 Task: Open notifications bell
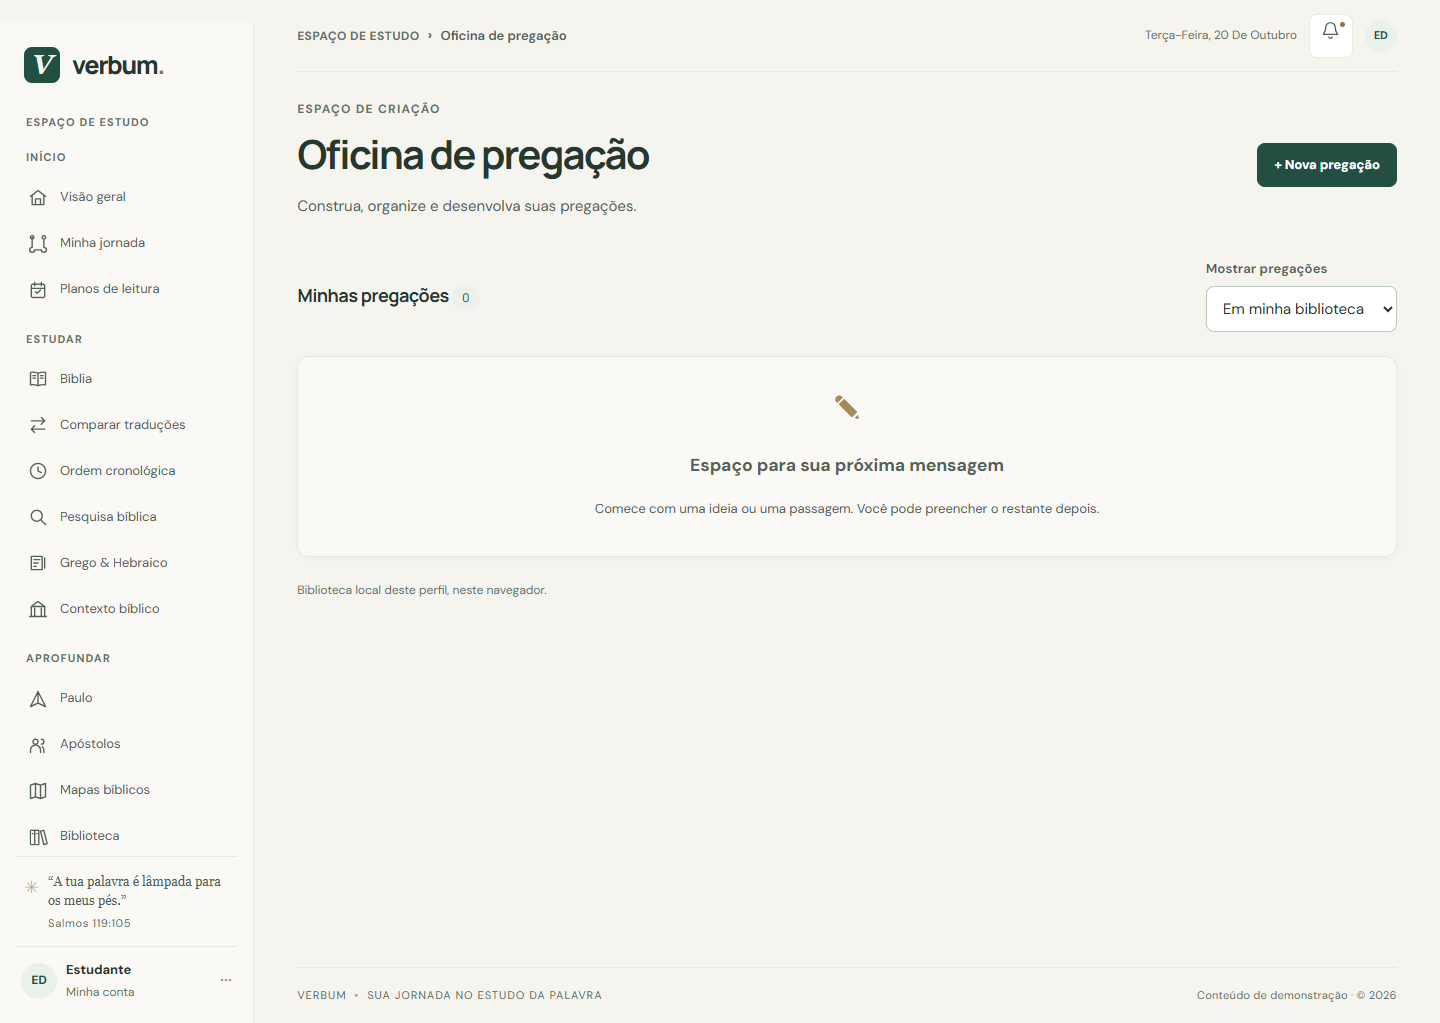1331,36
